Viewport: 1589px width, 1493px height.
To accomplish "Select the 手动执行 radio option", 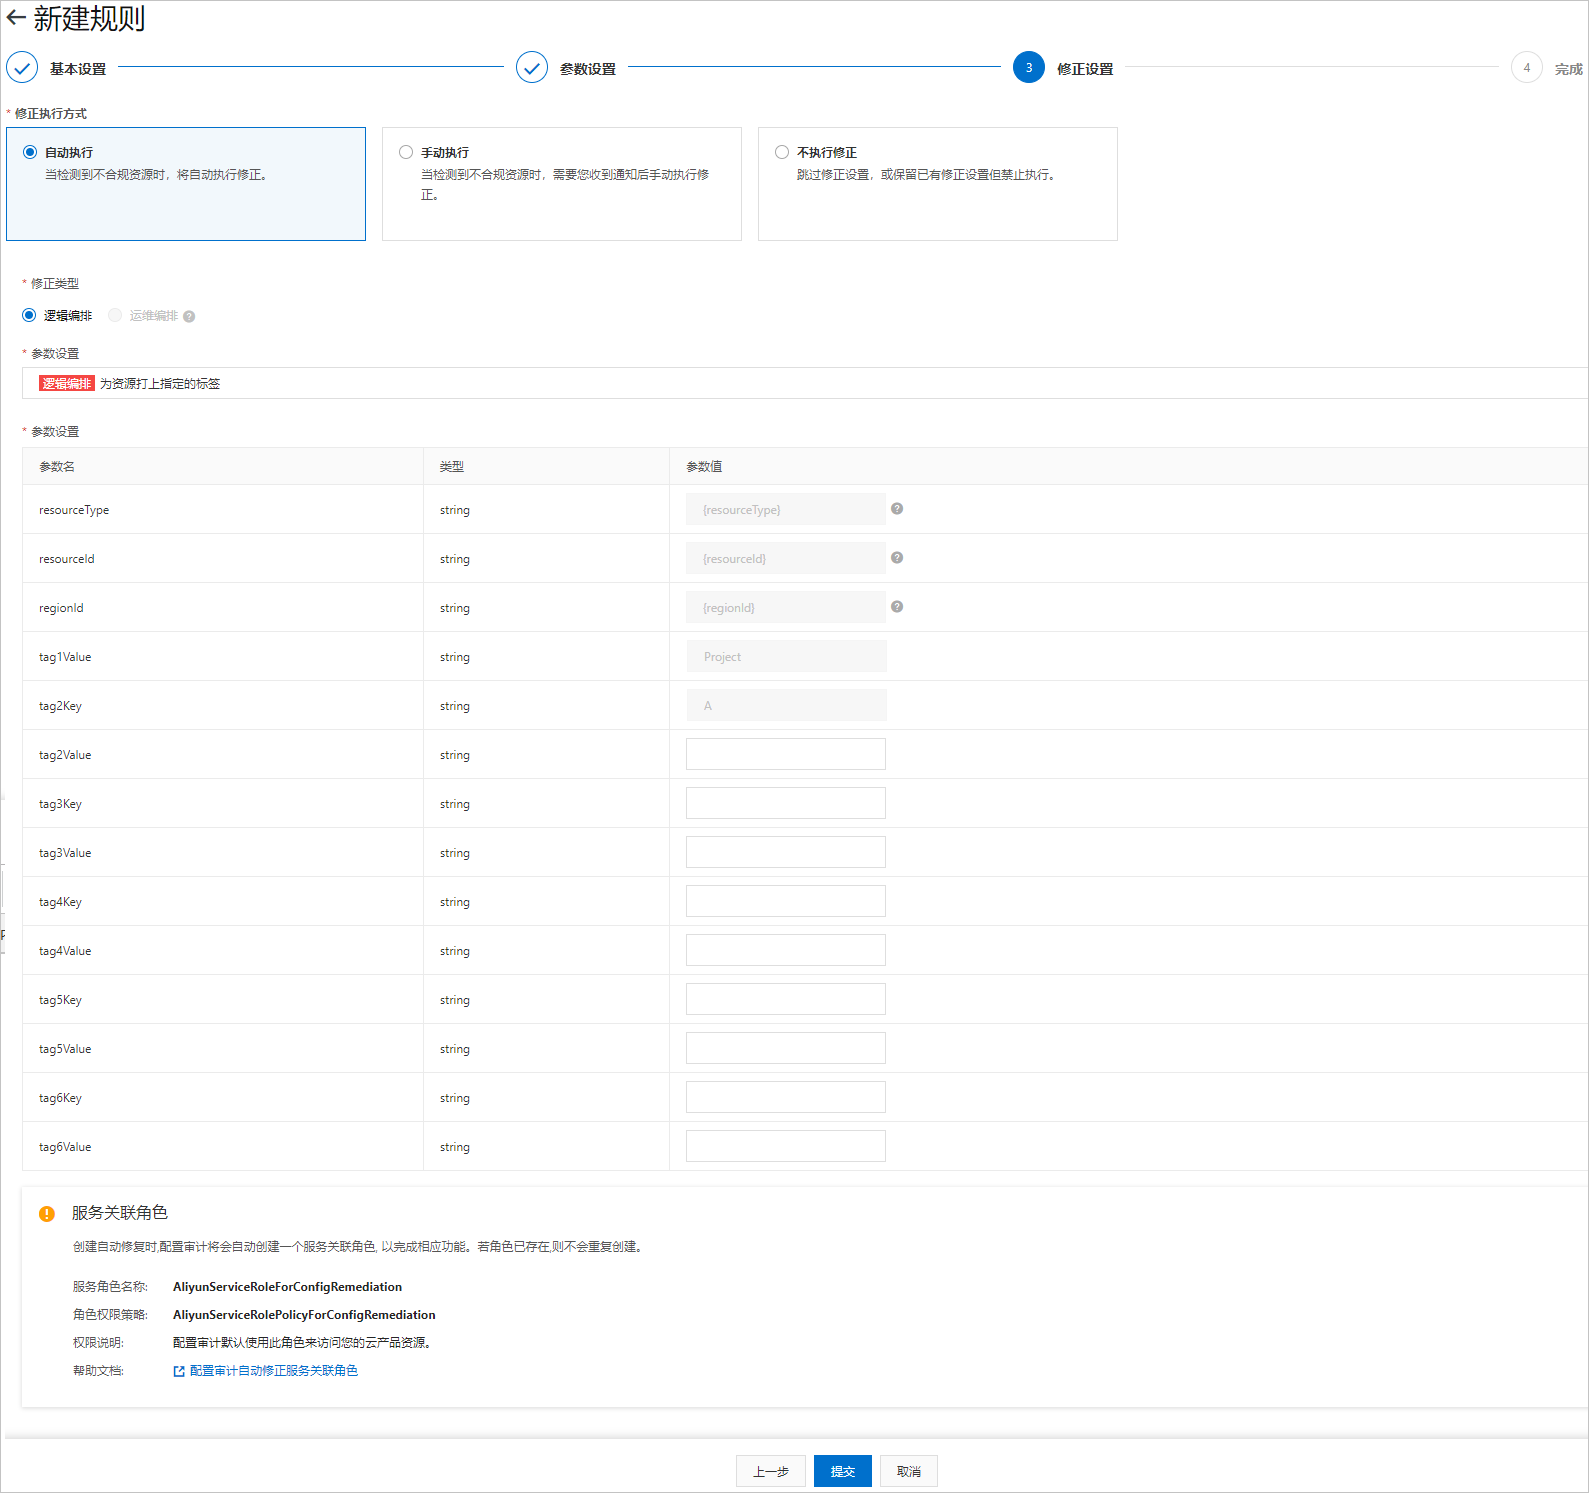I will (406, 152).
